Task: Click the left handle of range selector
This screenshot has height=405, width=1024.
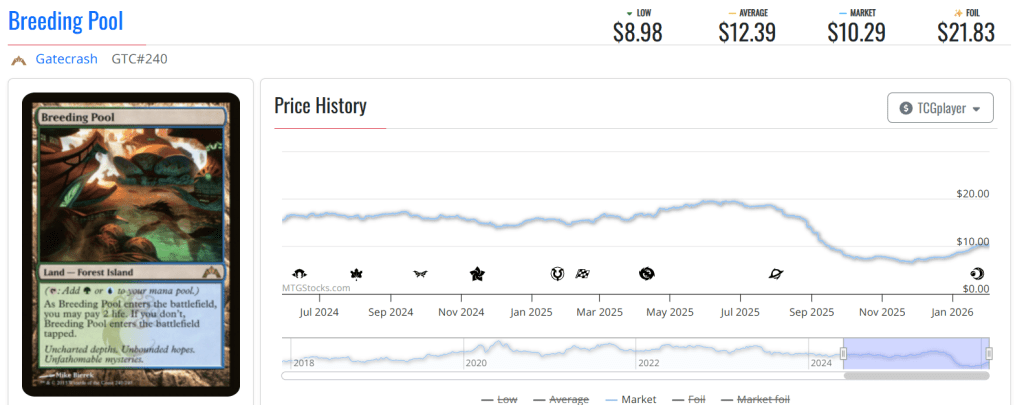Action: pyautogui.click(x=843, y=353)
